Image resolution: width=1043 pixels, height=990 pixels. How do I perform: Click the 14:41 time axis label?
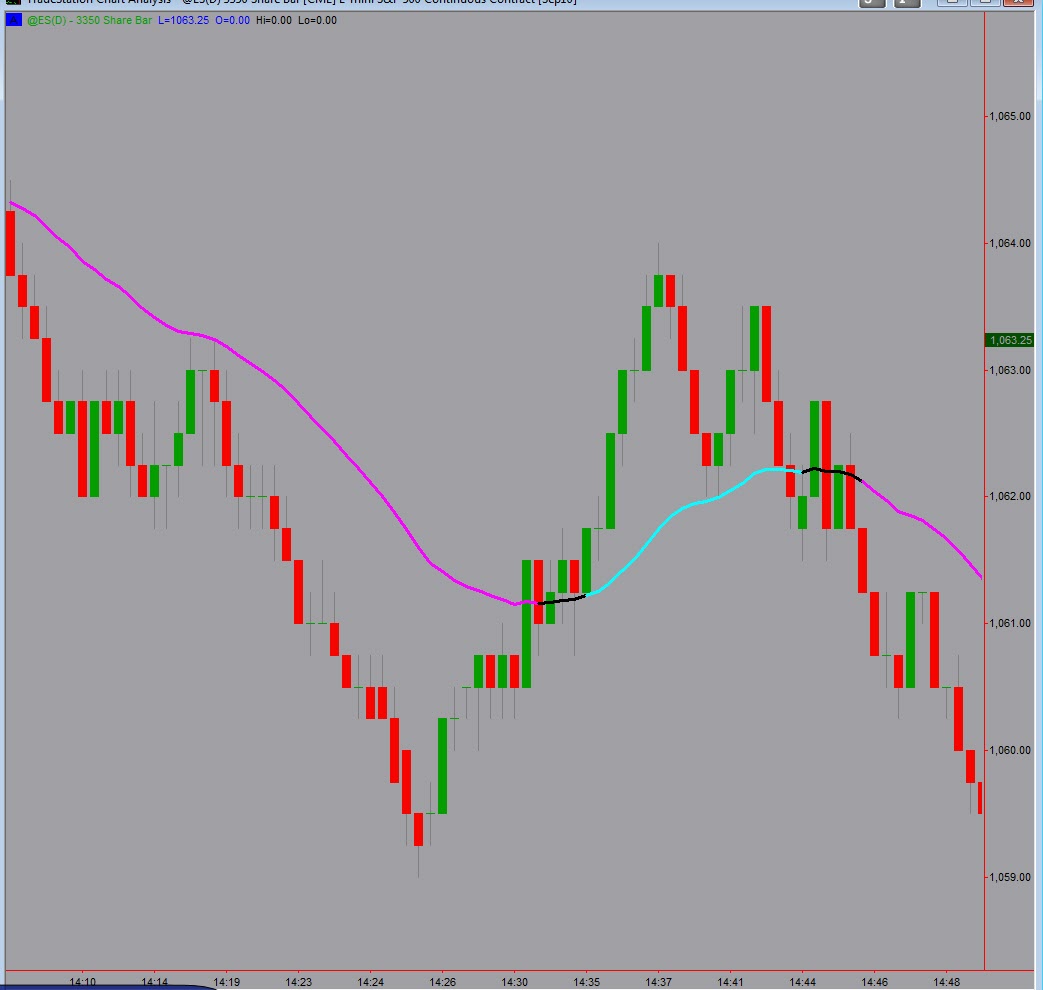(x=730, y=982)
